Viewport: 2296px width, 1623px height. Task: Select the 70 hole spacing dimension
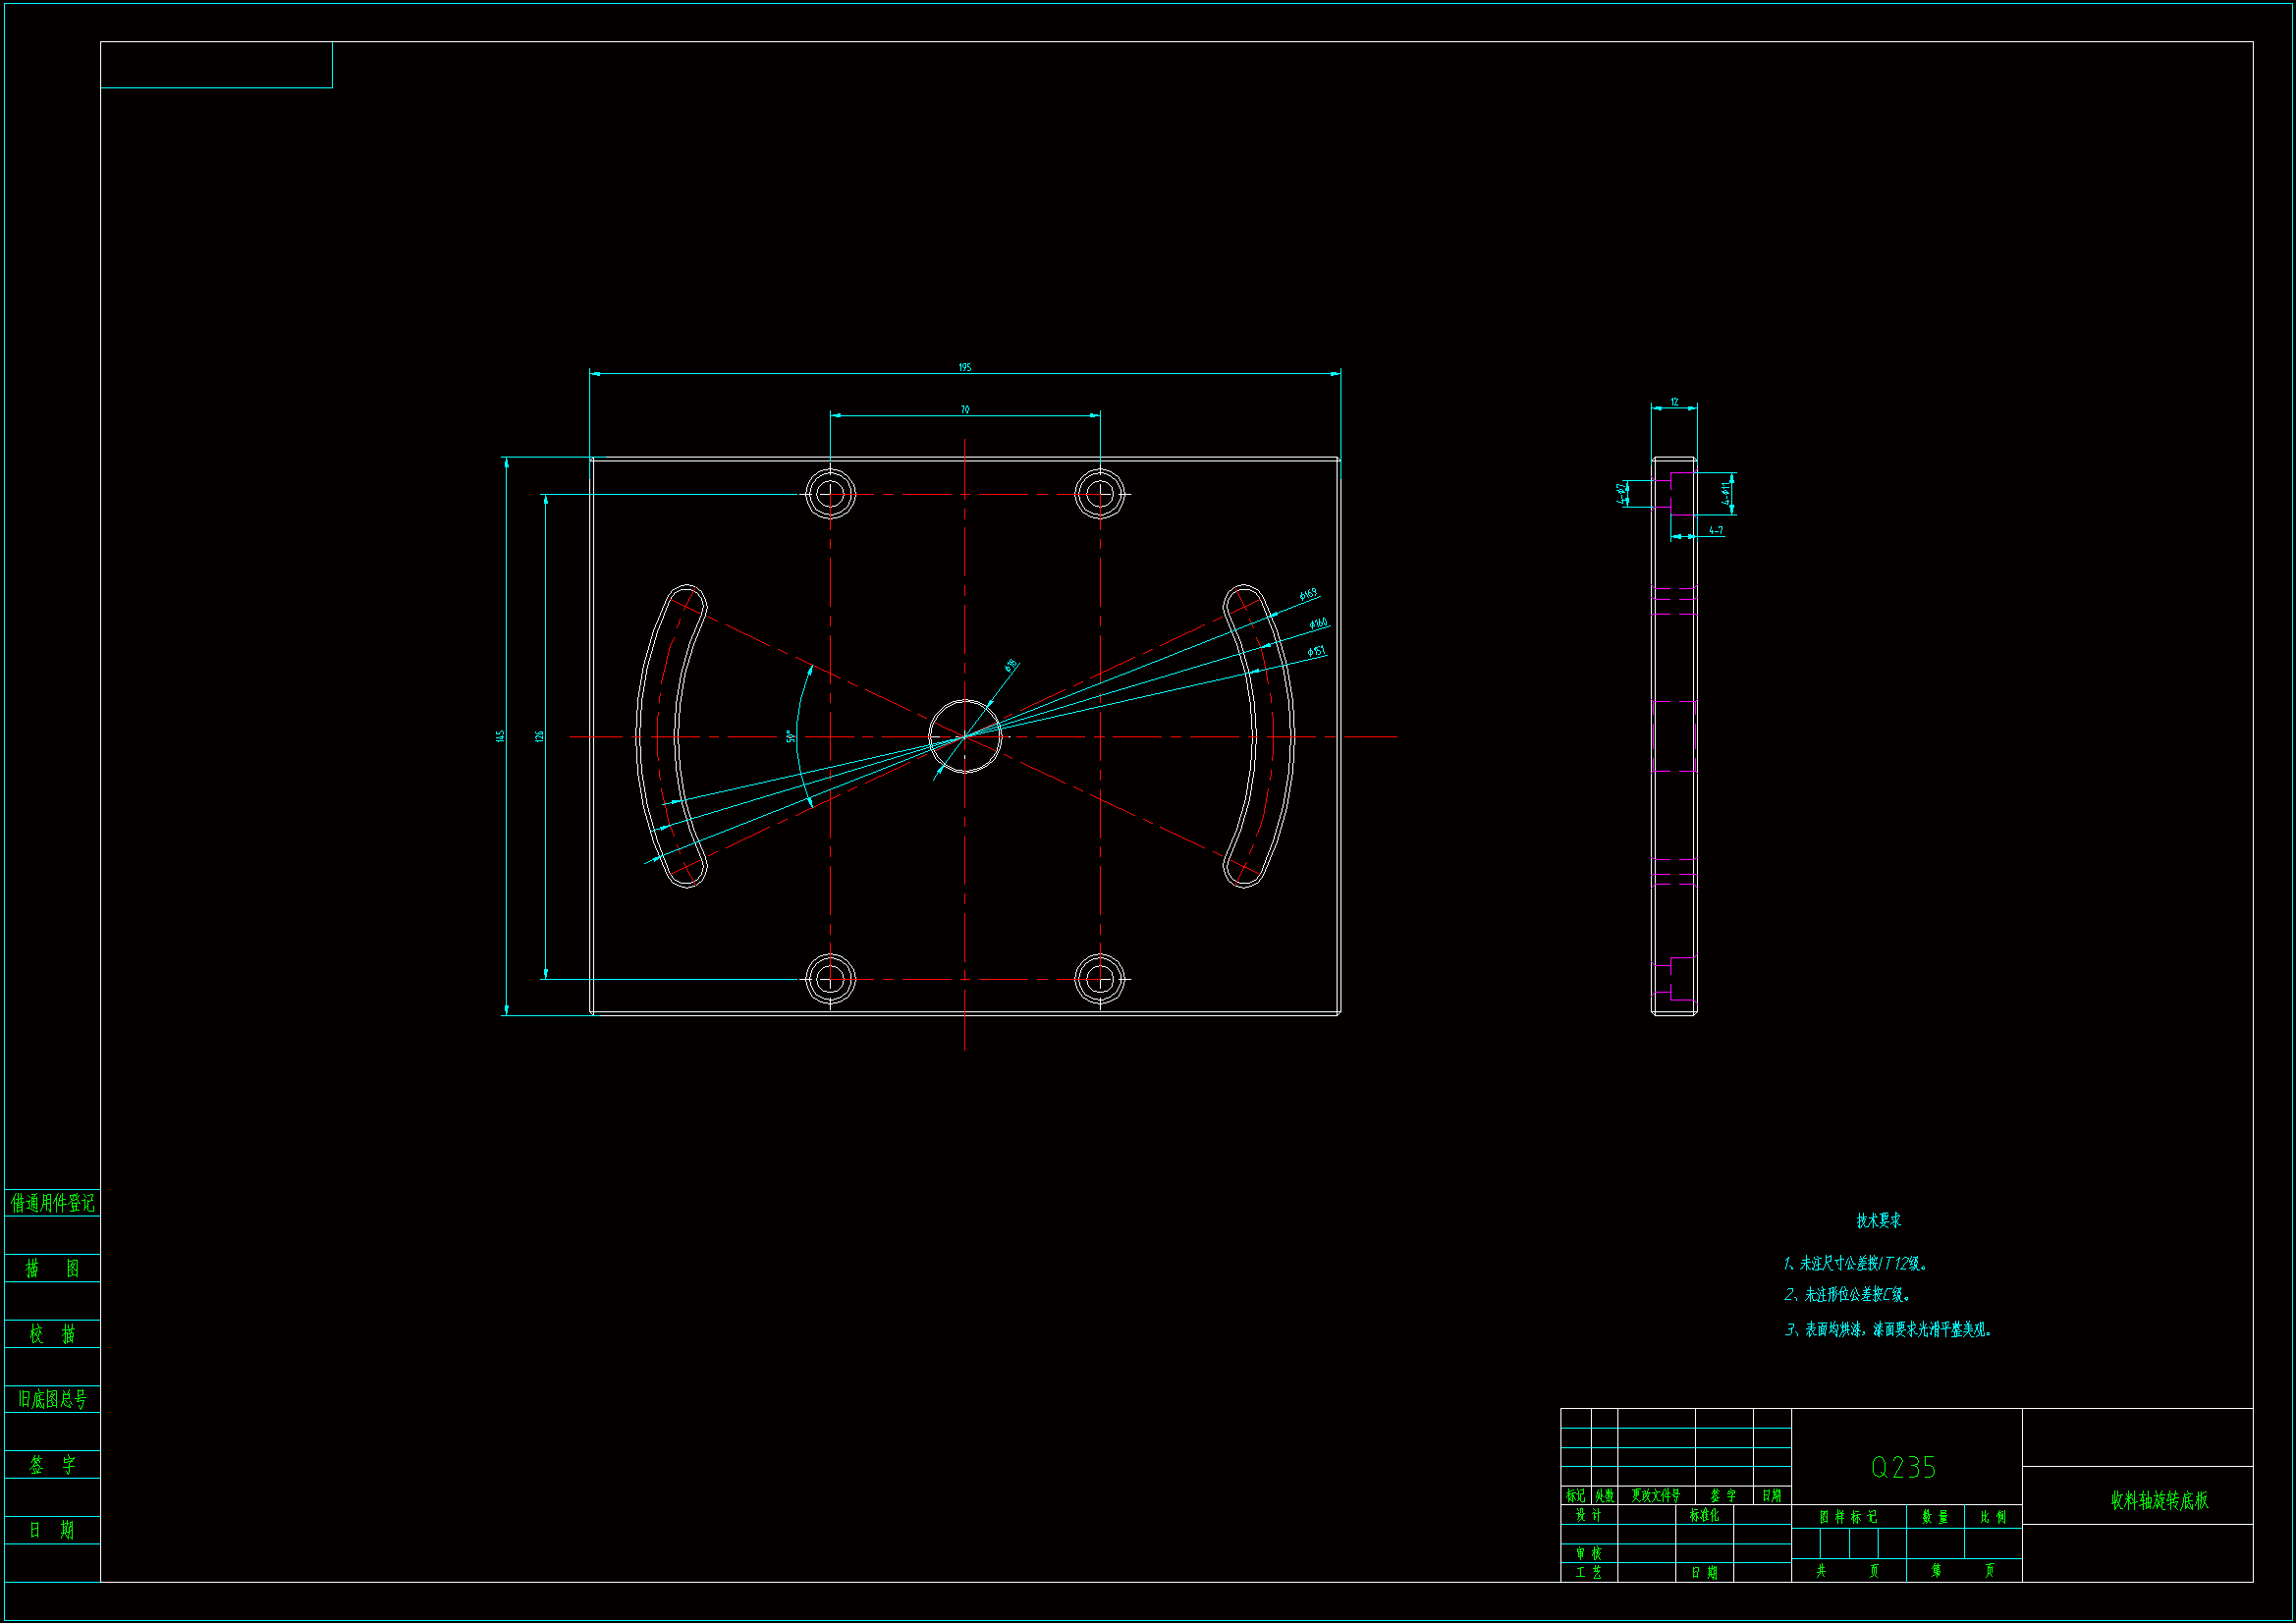(964, 409)
